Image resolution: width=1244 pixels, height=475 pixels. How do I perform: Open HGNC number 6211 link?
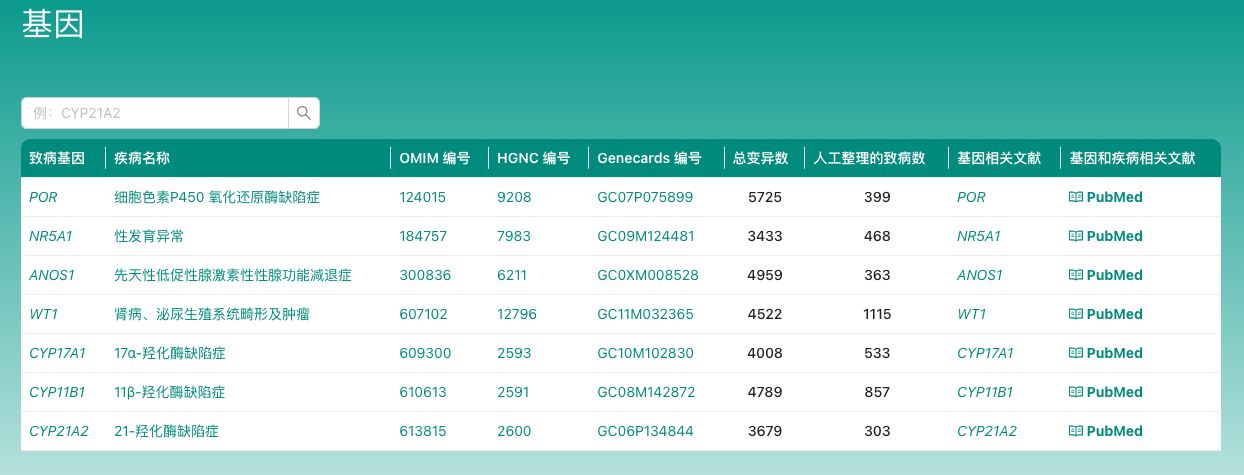[x=512, y=275]
